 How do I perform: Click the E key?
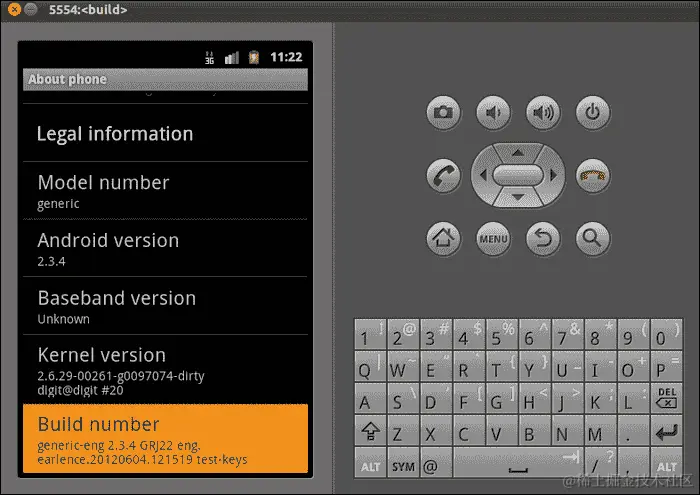[436, 366]
